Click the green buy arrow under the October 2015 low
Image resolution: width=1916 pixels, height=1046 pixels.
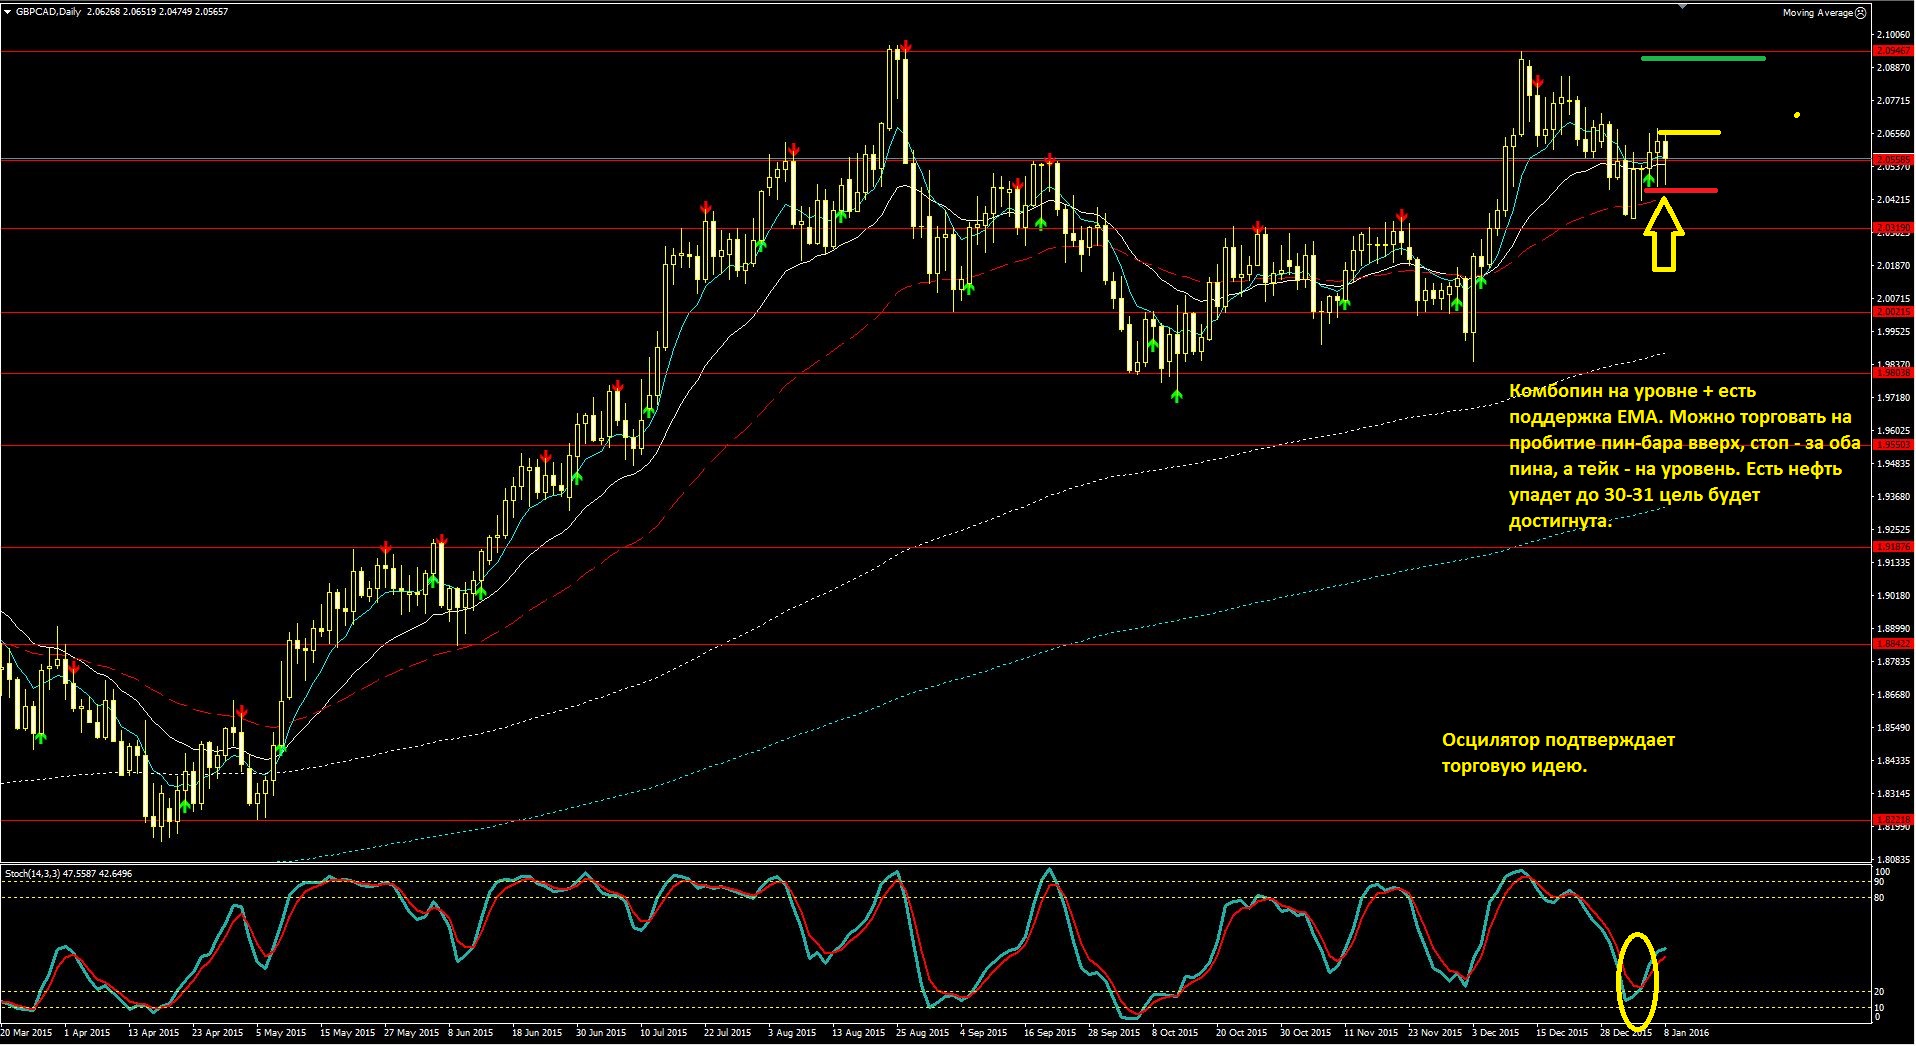click(x=1177, y=396)
